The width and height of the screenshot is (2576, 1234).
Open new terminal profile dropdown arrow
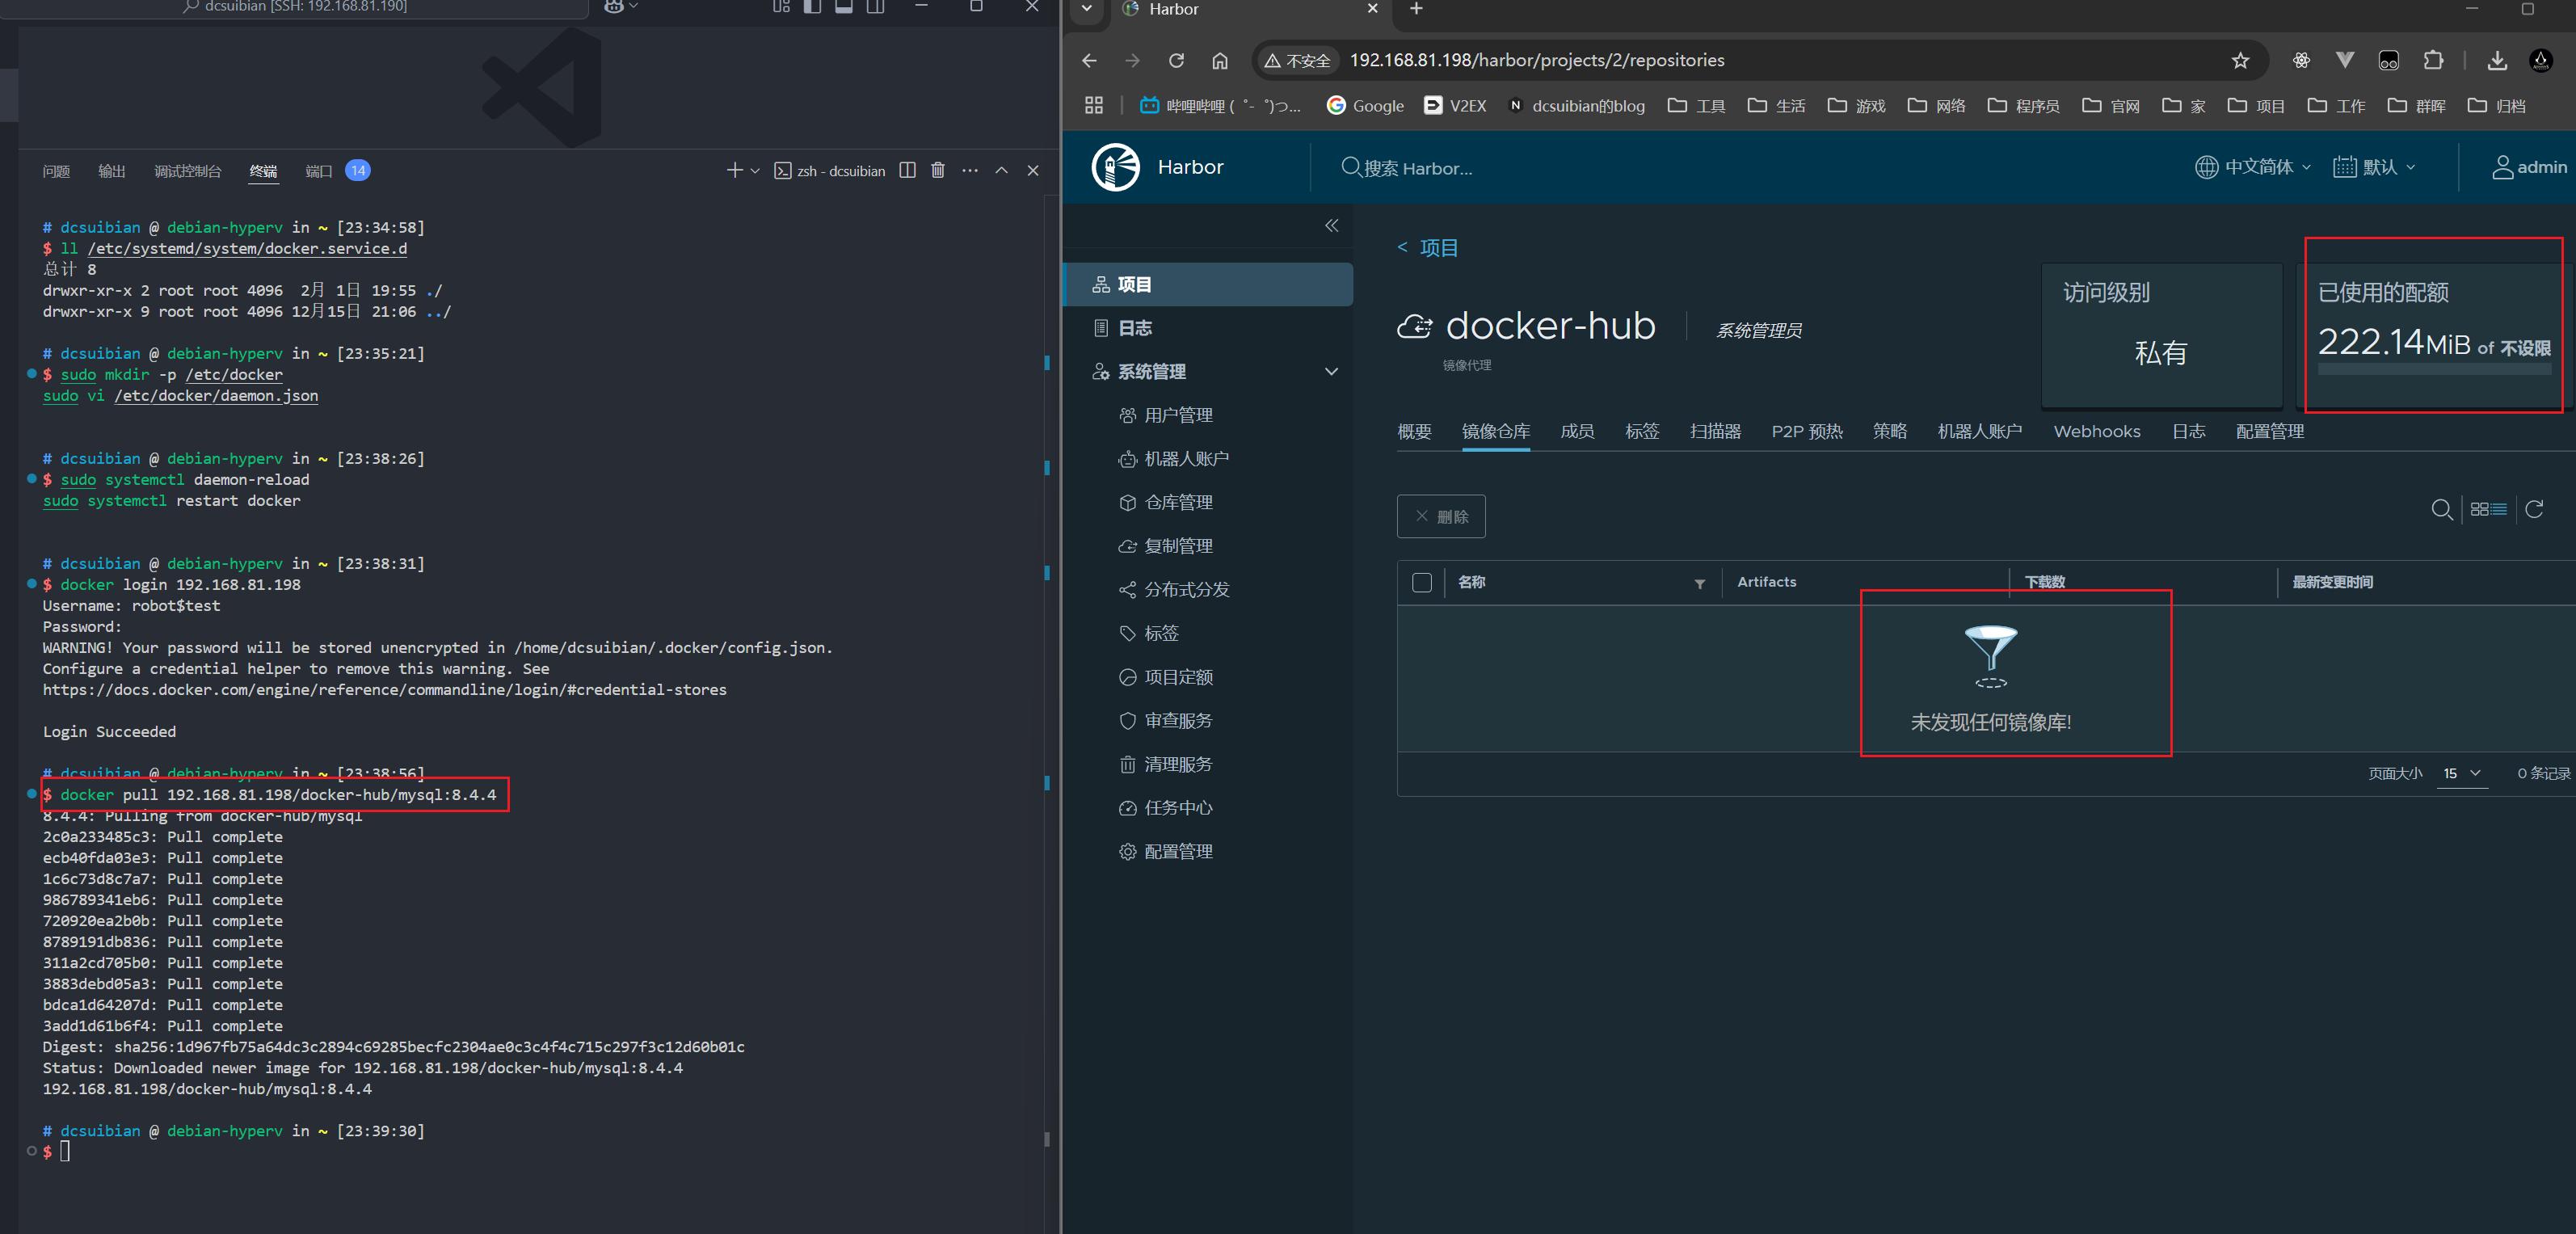click(x=755, y=171)
